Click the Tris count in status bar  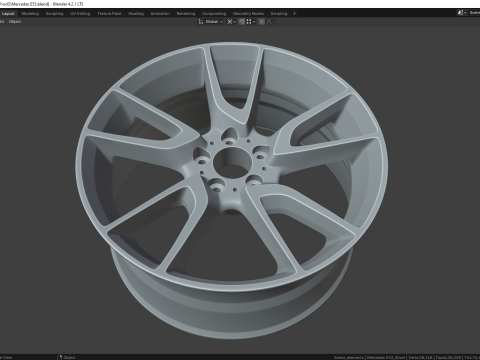click(x=473, y=357)
